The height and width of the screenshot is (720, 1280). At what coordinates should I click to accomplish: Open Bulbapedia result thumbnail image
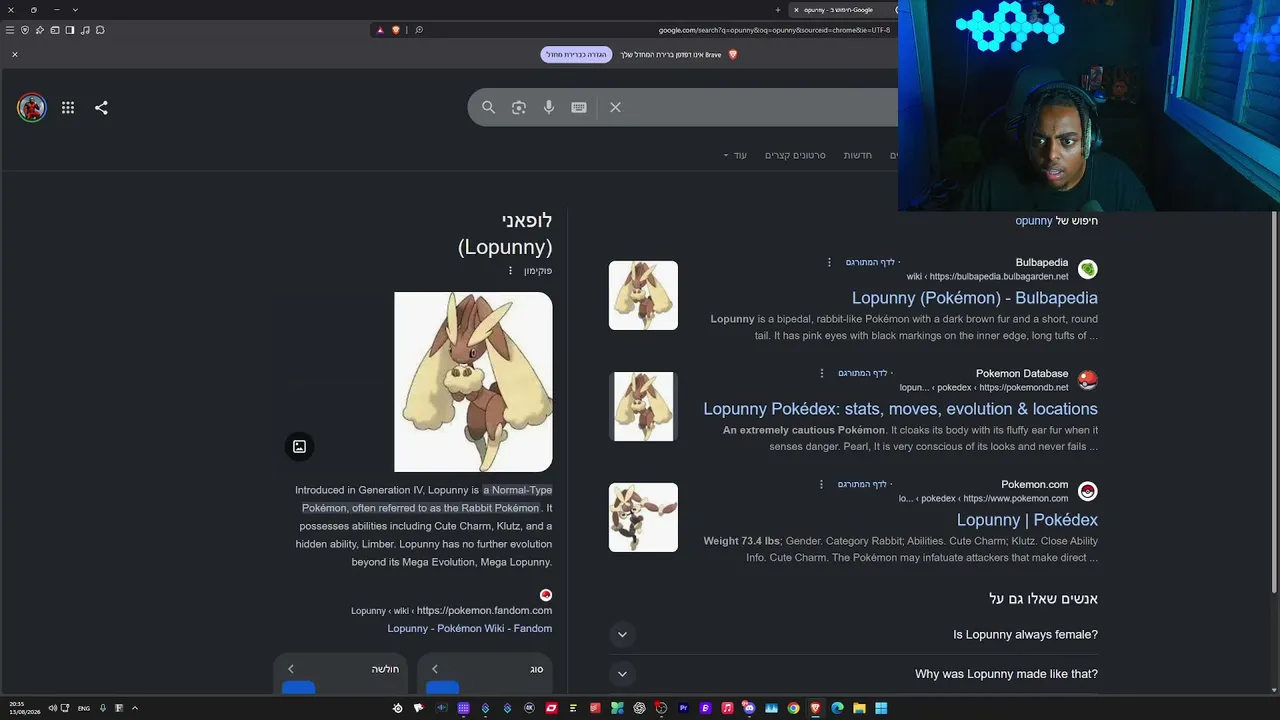point(643,296)
